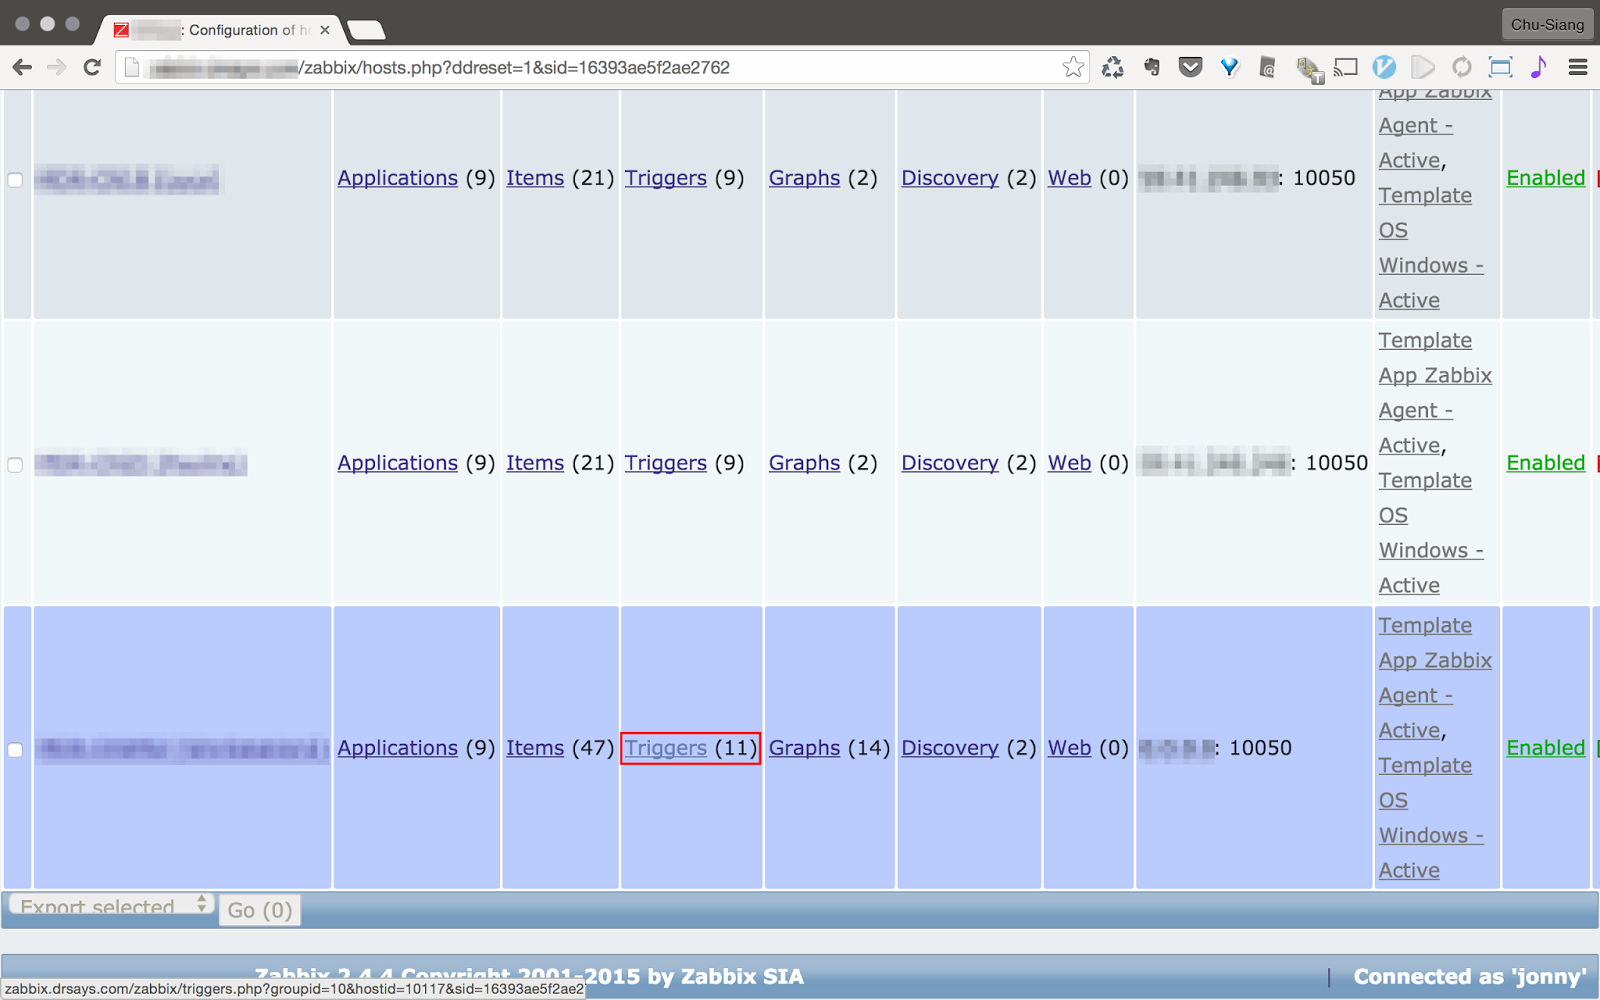
Task: Switch to the Configuration of hosts tab
Action: click(220, 30)
